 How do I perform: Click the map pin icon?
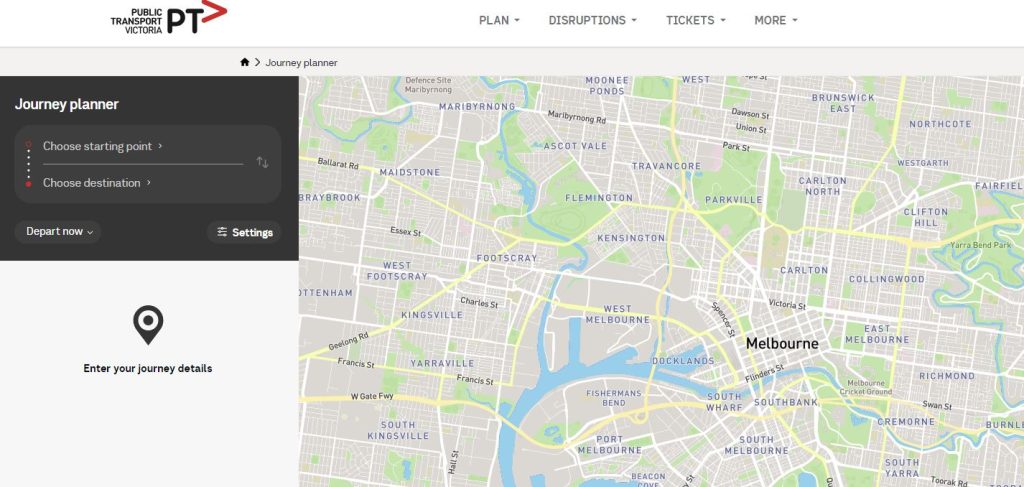click(x=148, y=325)
